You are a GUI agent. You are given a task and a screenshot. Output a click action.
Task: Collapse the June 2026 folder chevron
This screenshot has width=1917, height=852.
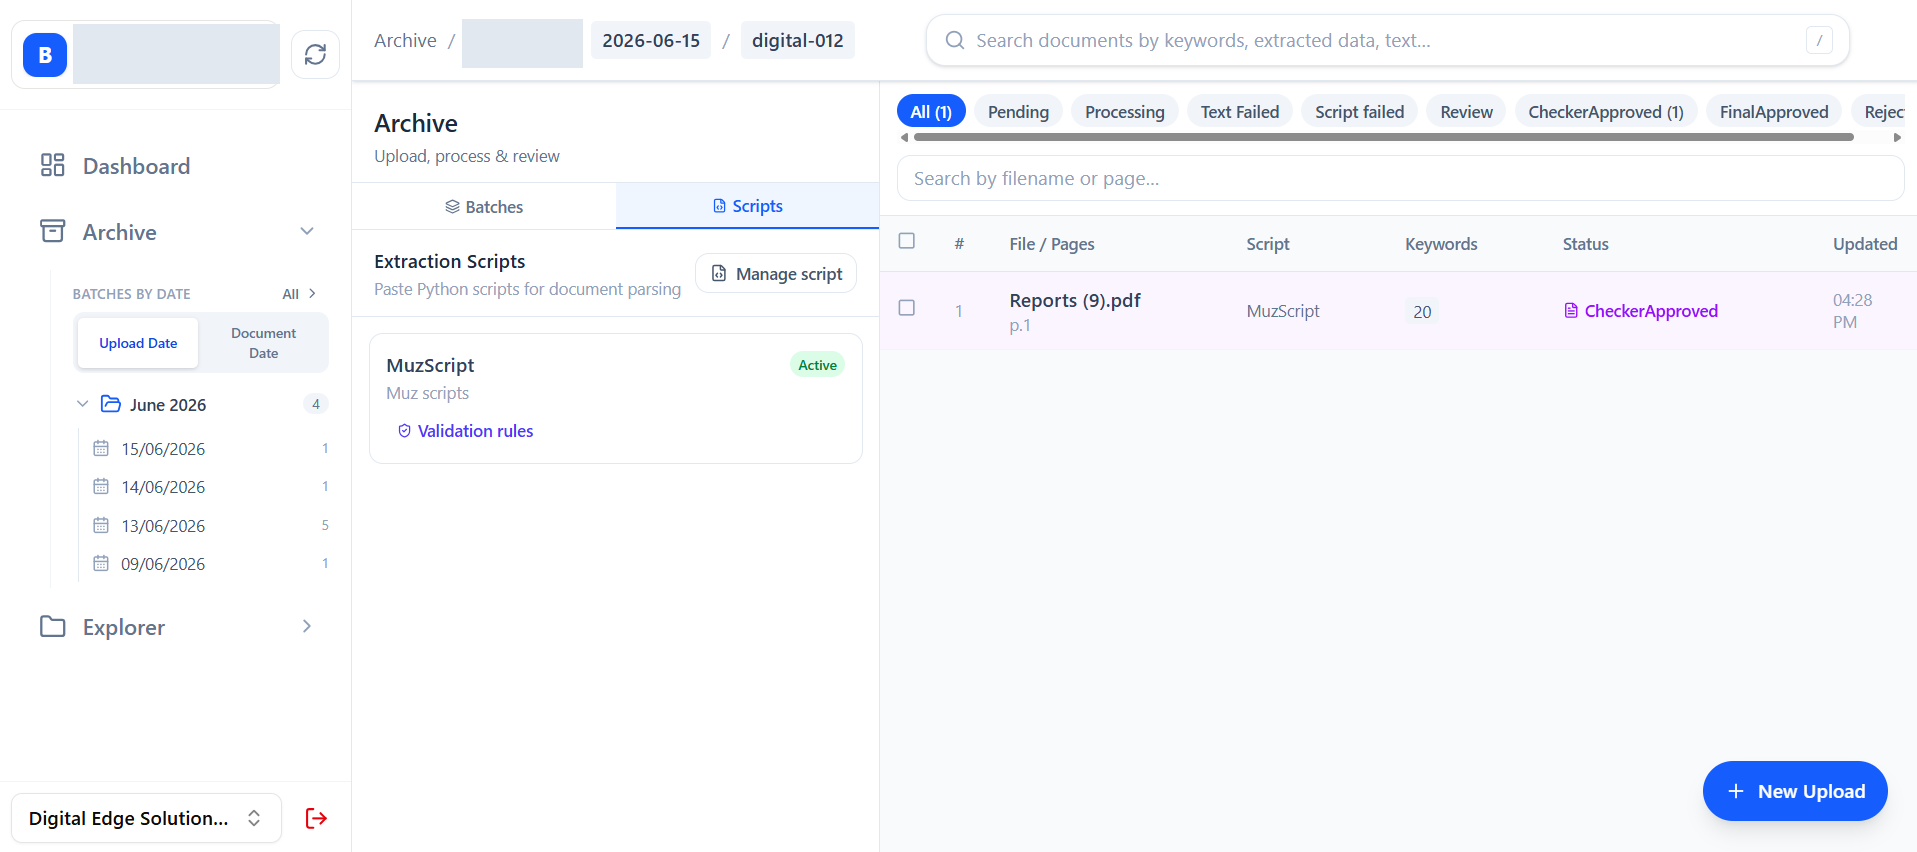pyautogui.click(x=83, y=404)
